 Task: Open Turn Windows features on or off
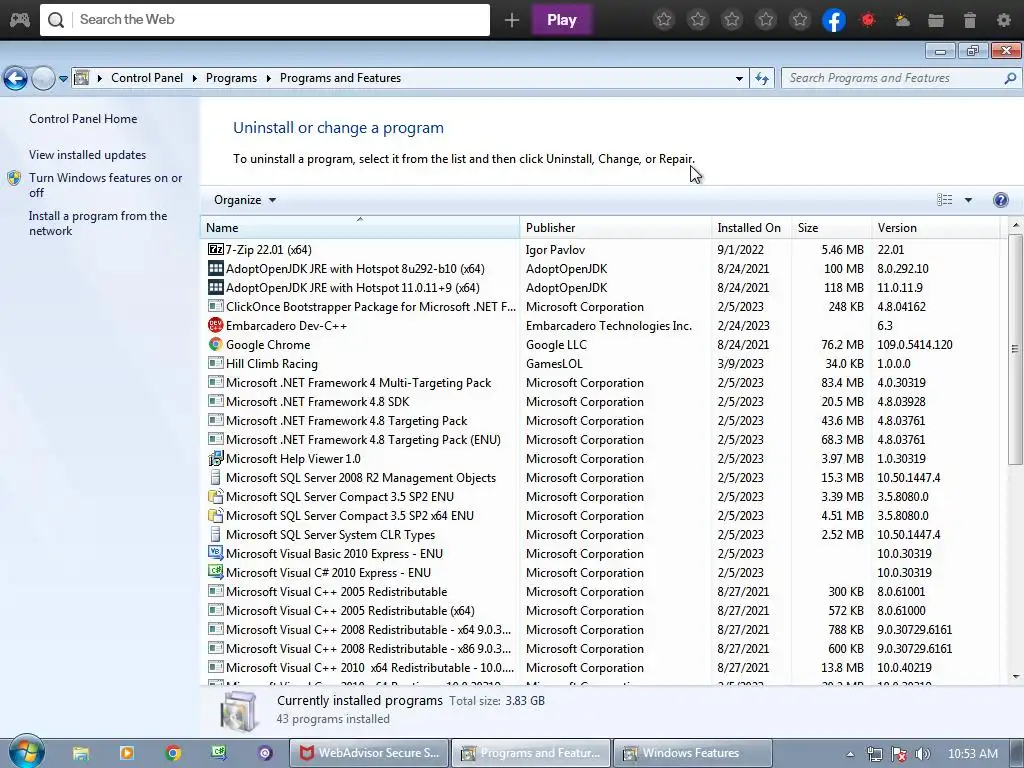[x=105, y=185]
